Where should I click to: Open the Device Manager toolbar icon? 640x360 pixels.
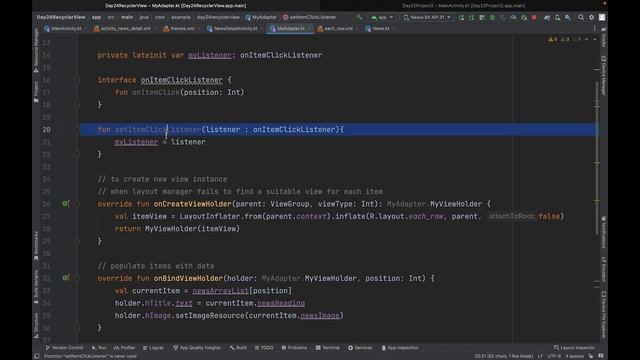point(558,18)
